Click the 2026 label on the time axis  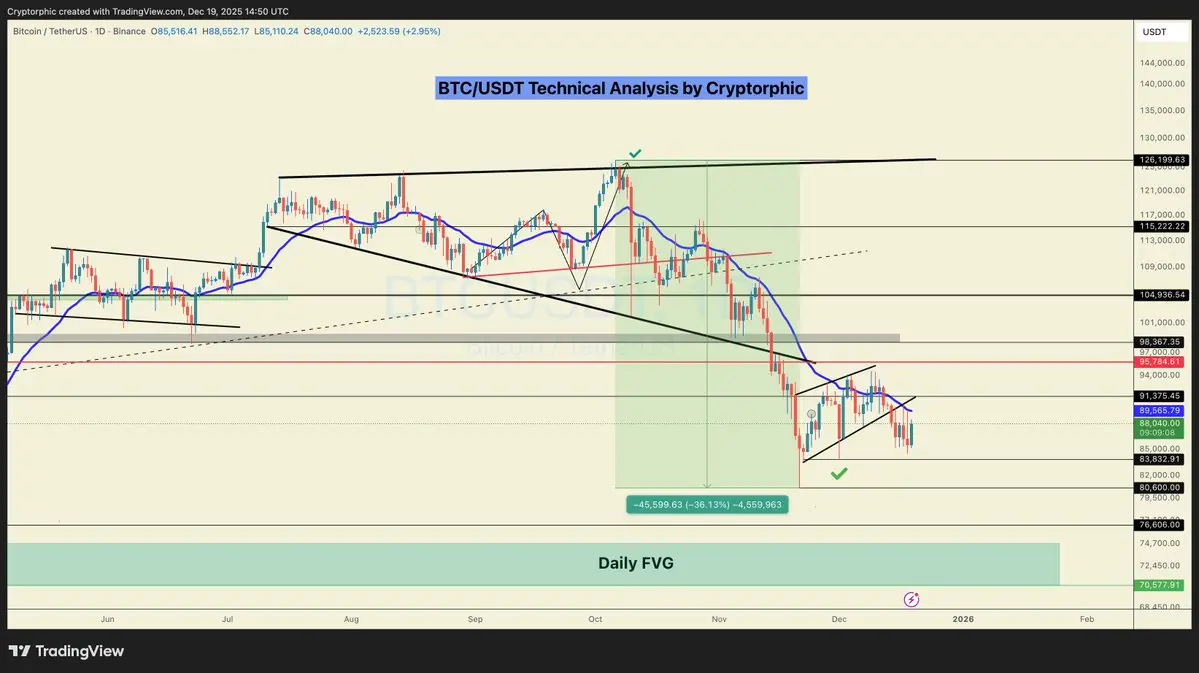pyautogui.click(x=963, y=619)
